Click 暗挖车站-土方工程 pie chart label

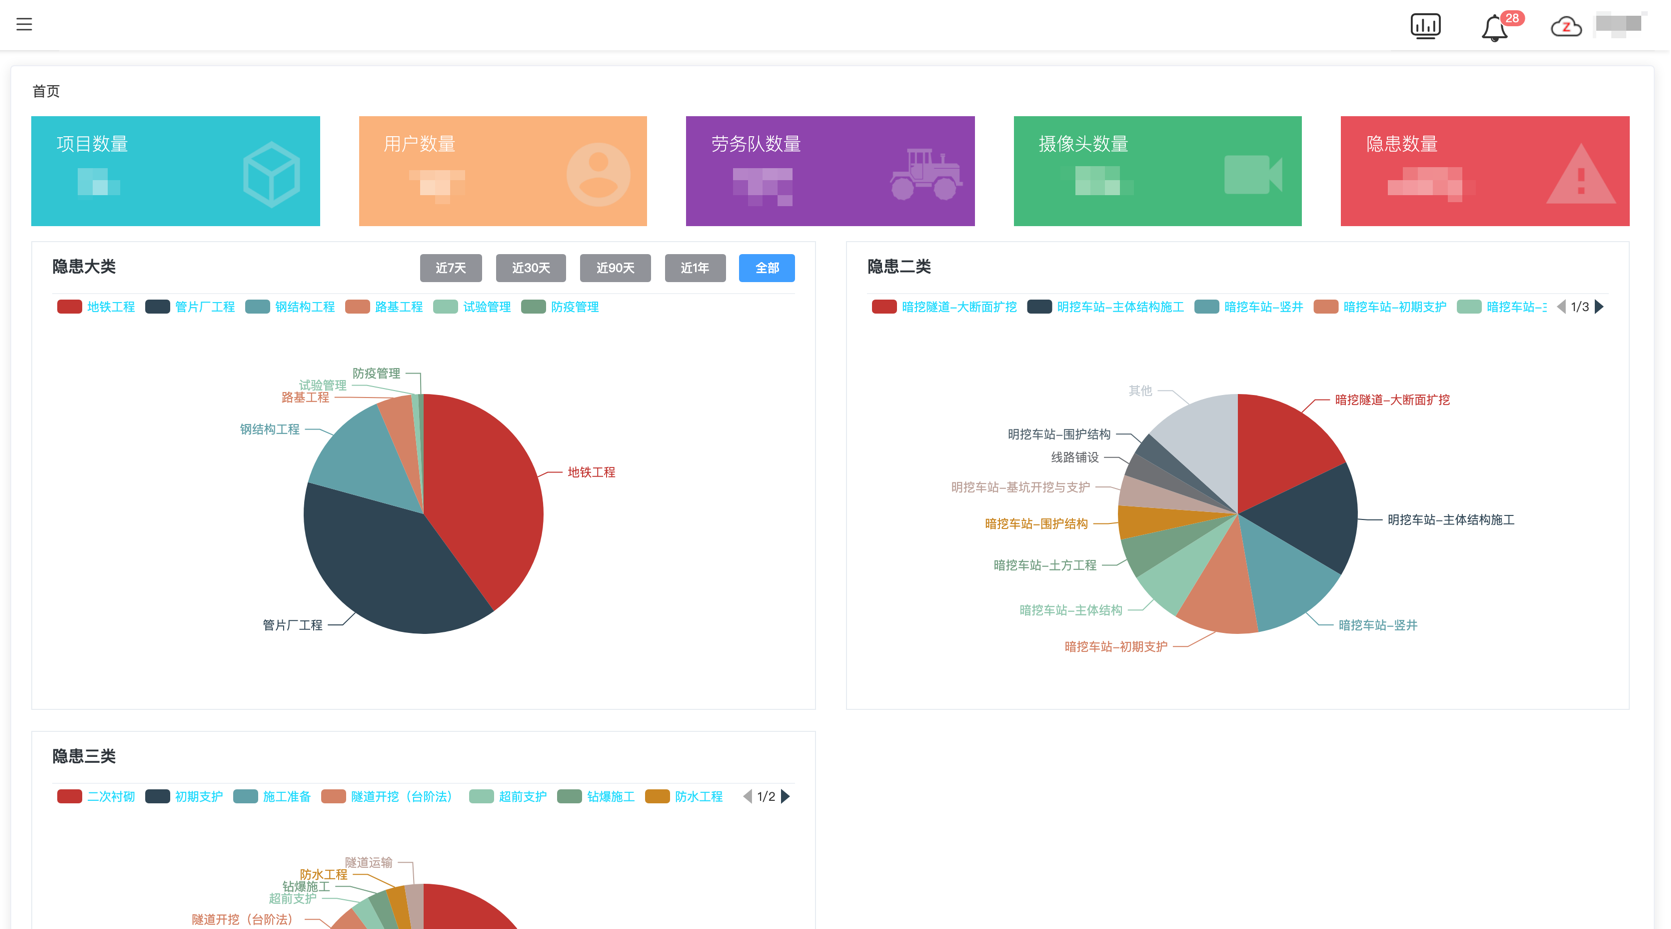(x=1045, y=566)
